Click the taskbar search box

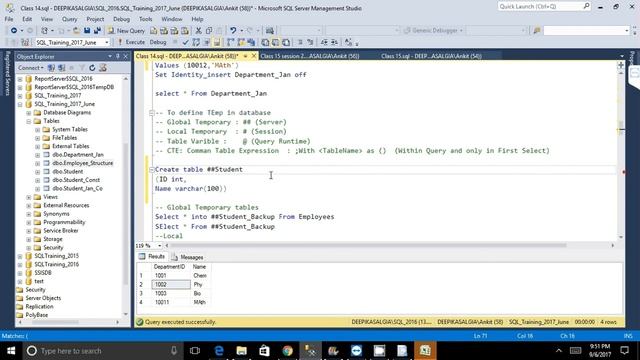tap(102, 351)
